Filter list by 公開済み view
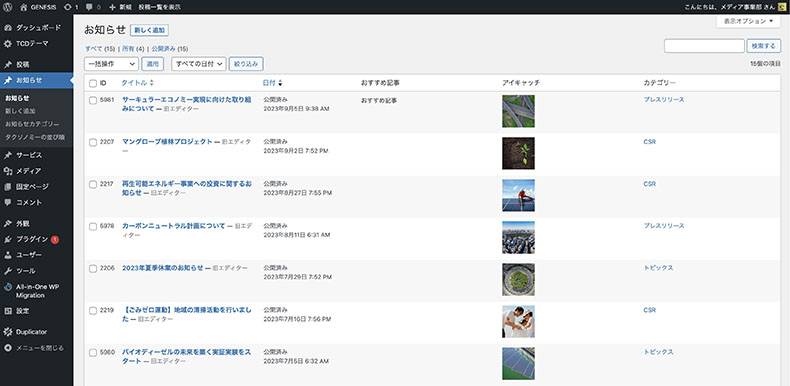790x386 pixels. (163, 49)
